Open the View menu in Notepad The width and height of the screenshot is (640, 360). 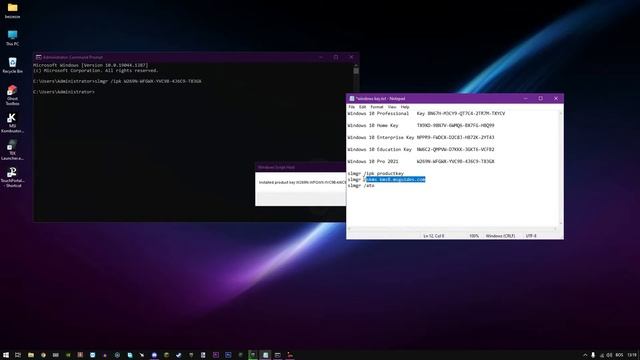coord(392,107)
